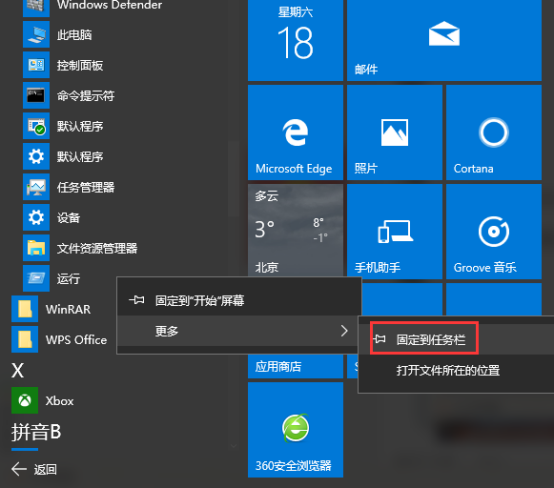This screenshot has height=488, width=554.
Task: Open the 照片 photos tile
Action: click(395, 132)
